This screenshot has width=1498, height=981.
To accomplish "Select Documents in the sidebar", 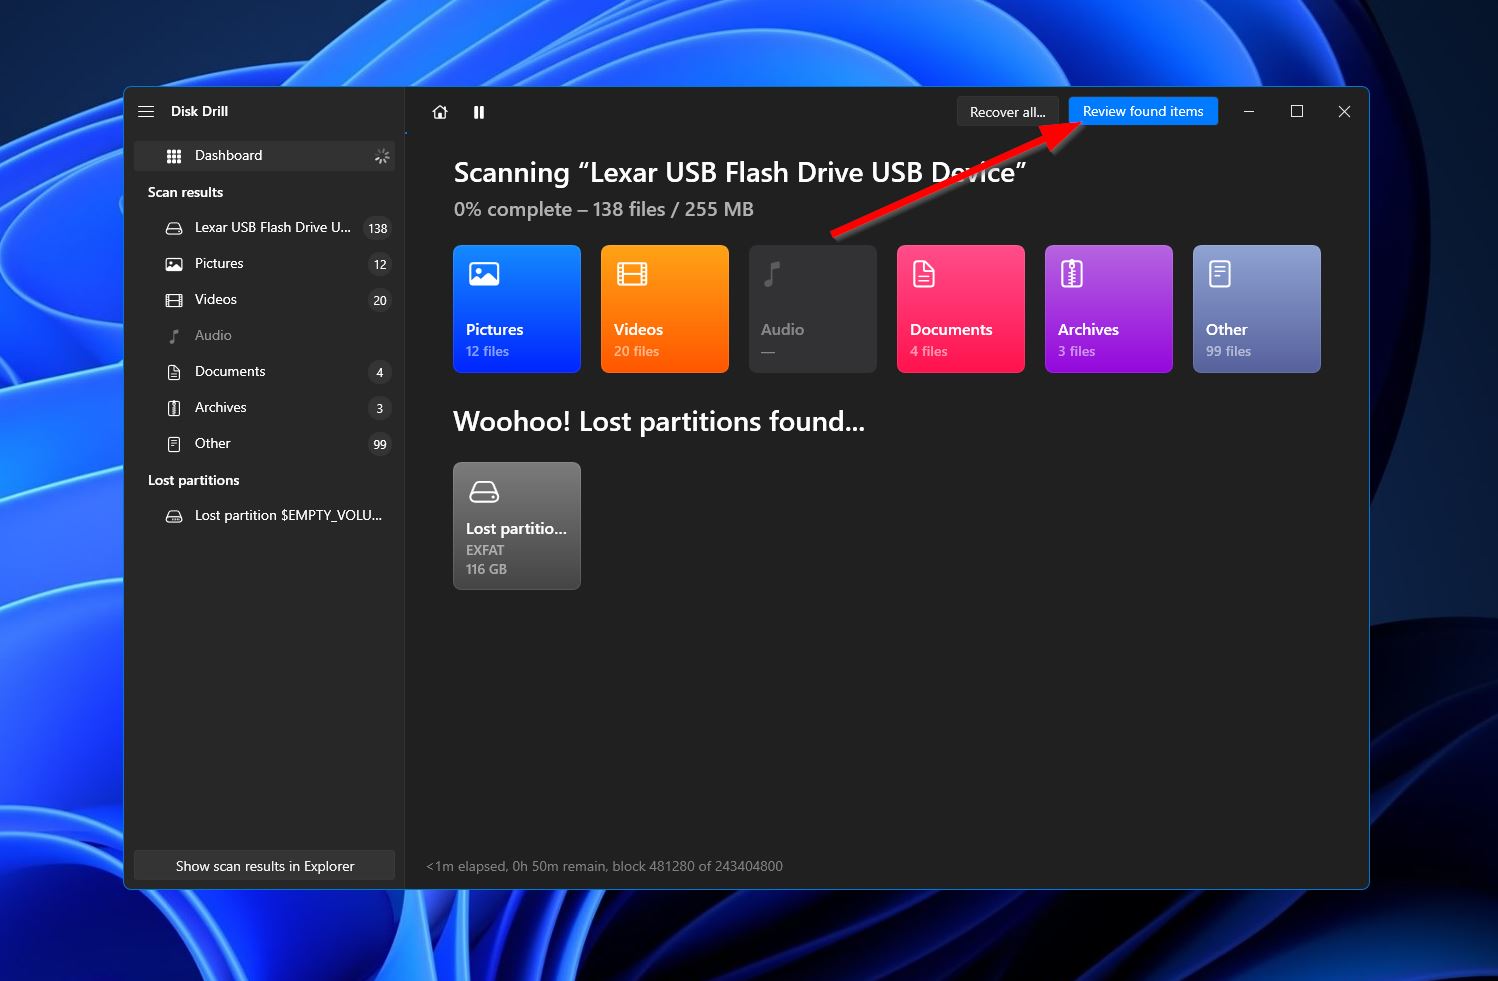I will [264, 372].
